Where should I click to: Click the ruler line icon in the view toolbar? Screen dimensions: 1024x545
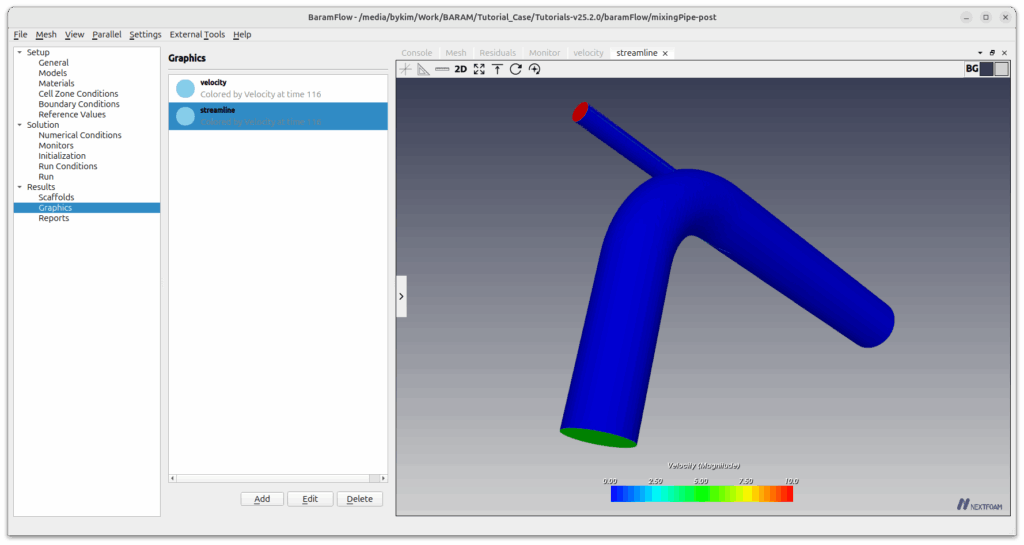[x=442, y=69]
